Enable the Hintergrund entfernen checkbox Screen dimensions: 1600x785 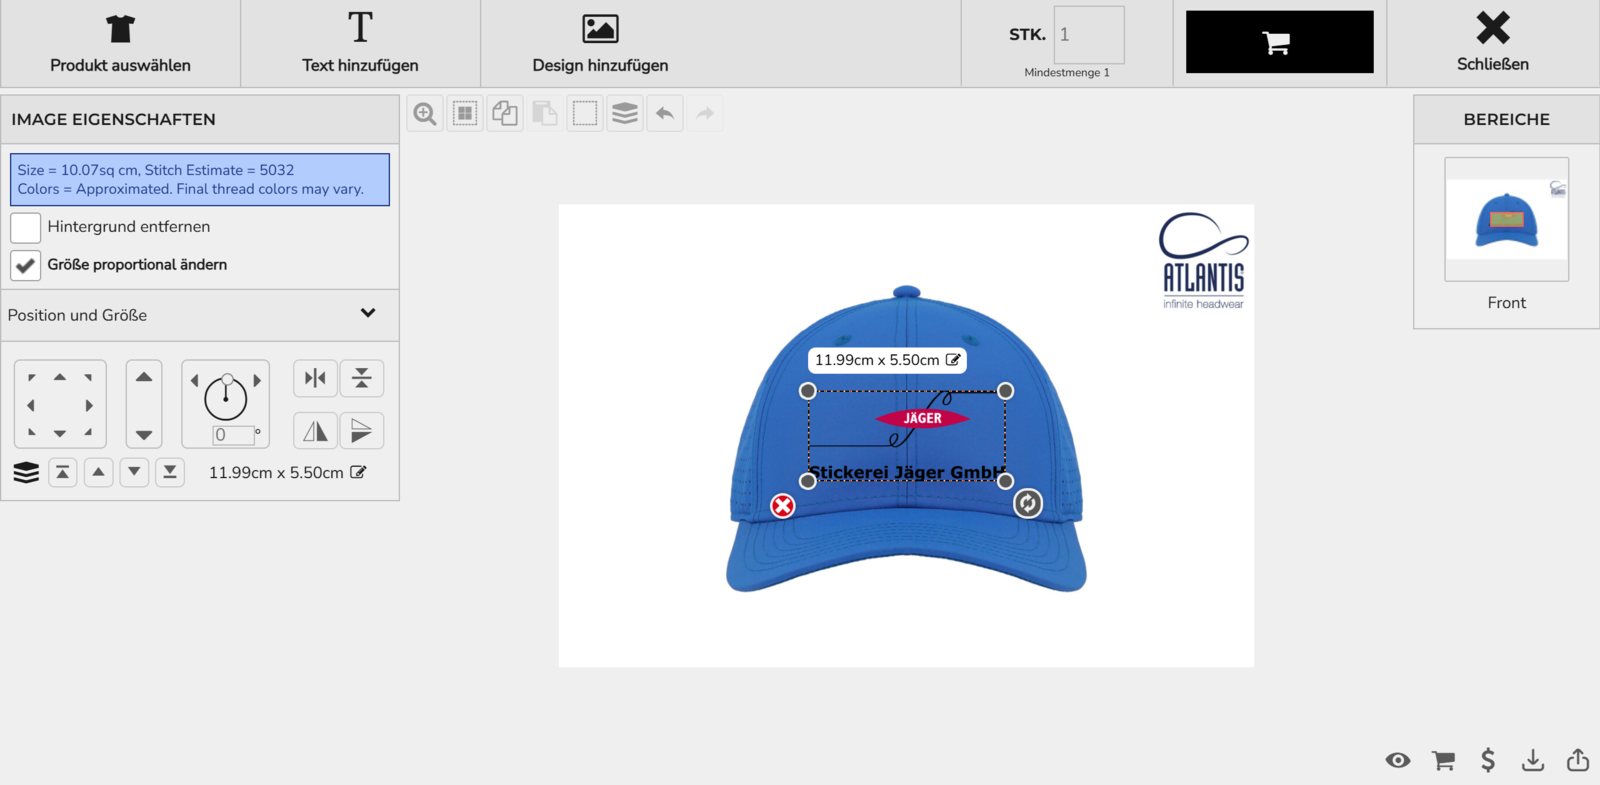[26, 227]
